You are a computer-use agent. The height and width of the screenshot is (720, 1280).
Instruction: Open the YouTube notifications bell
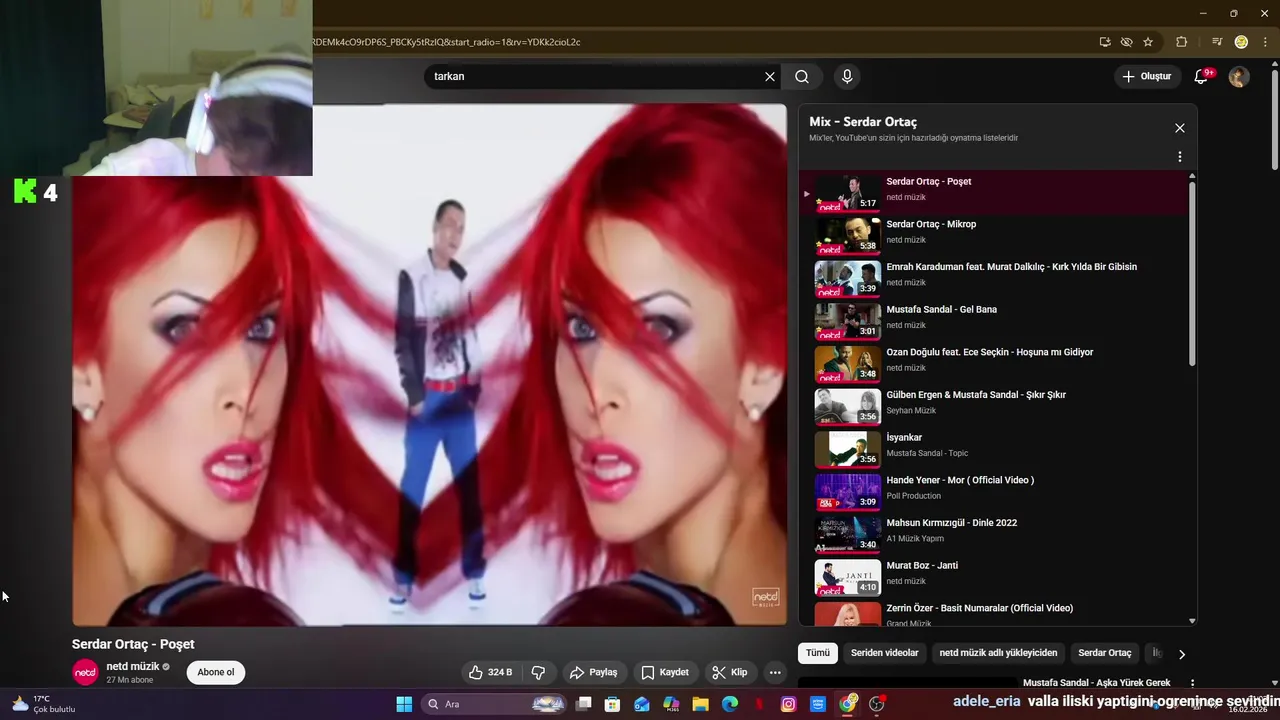1202,76
